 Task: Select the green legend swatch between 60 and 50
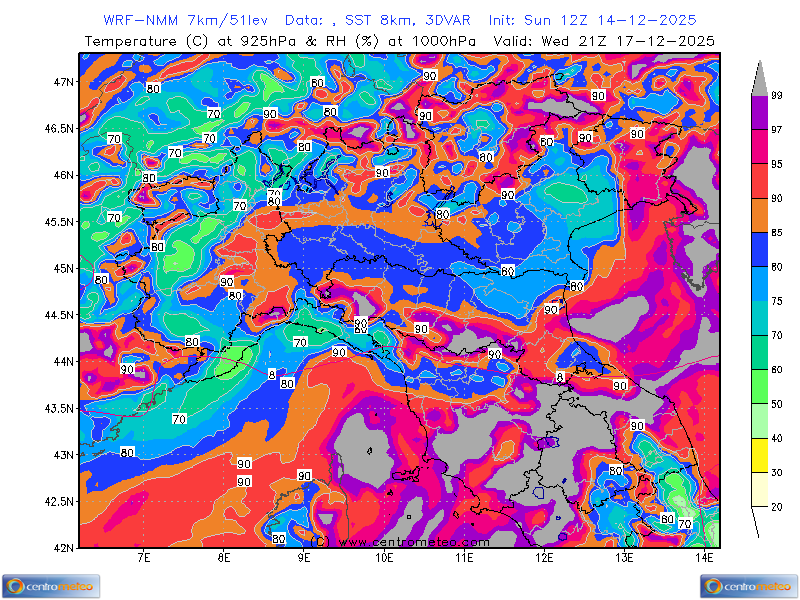click(759, 387)
